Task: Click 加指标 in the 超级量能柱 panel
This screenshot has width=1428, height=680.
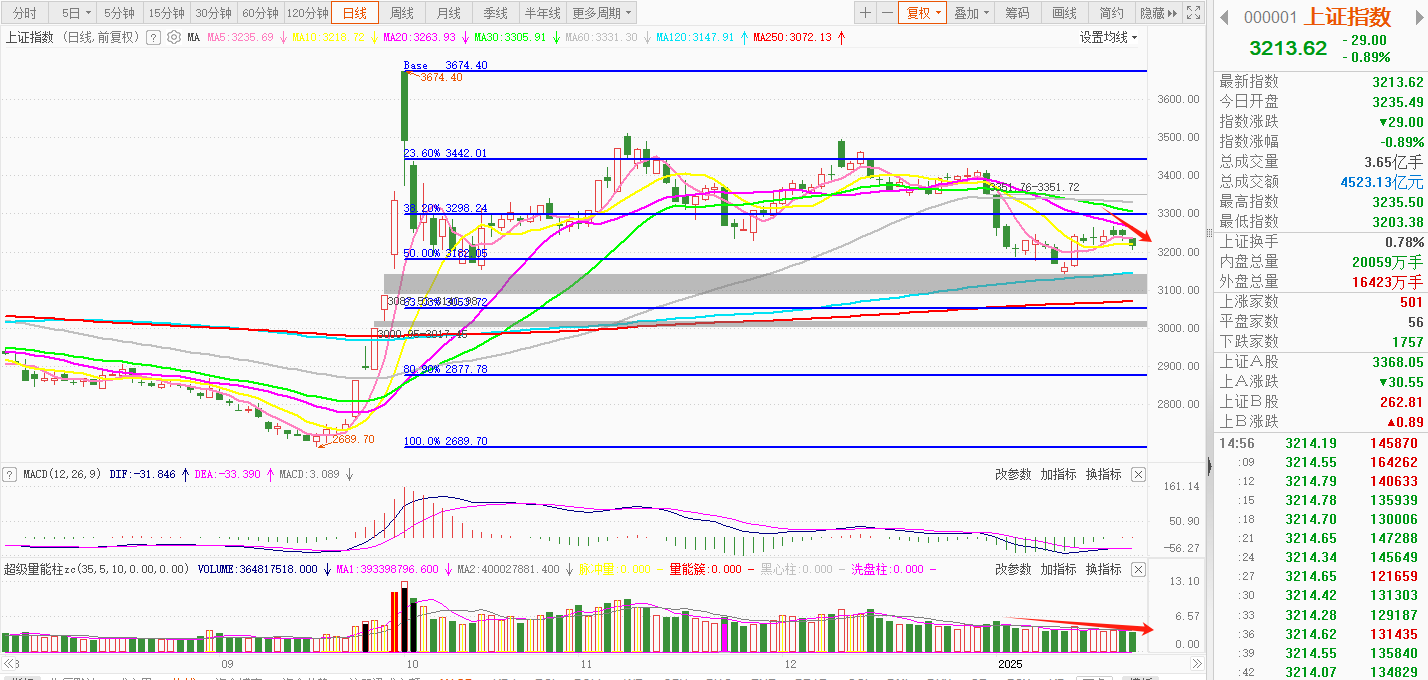Action: (1058, 569)
